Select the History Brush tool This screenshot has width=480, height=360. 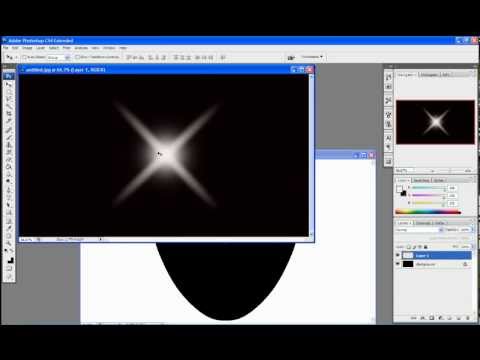click(x=9, y=152)
